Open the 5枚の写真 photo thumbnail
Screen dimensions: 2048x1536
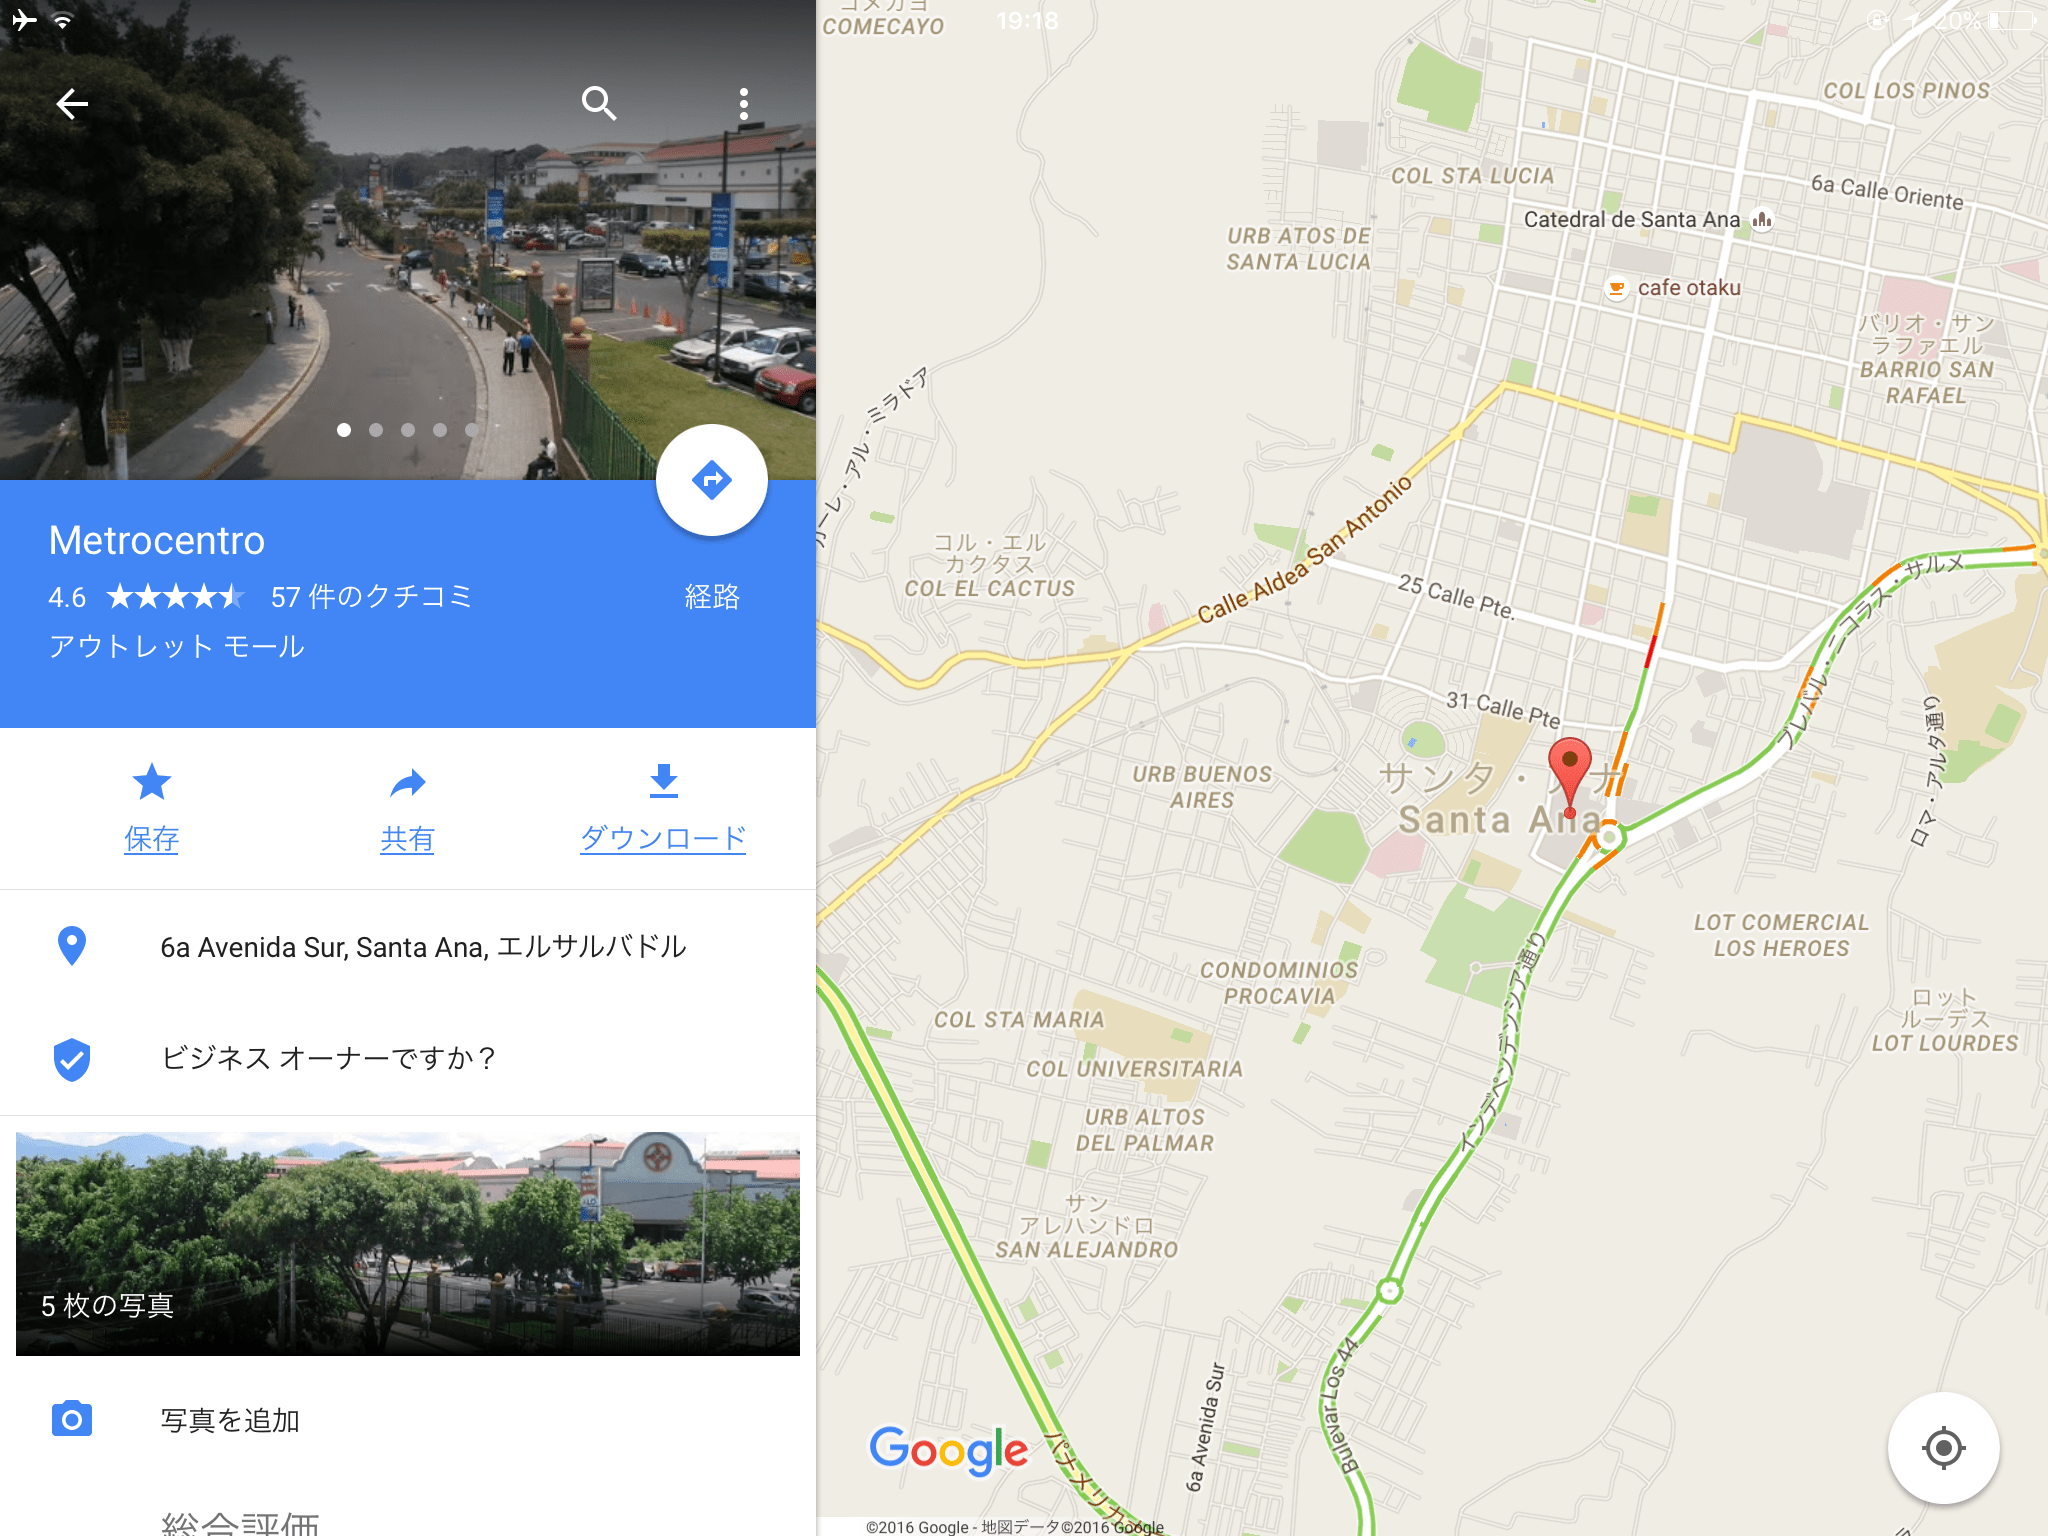[x=408, y=1244]
